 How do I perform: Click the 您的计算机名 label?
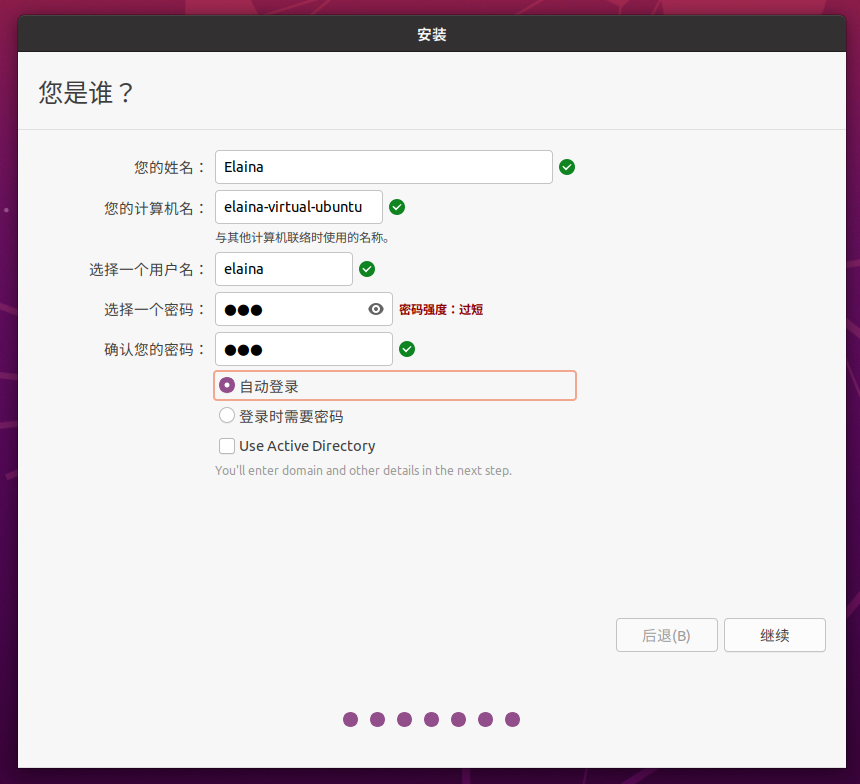[x=155, y=208]
